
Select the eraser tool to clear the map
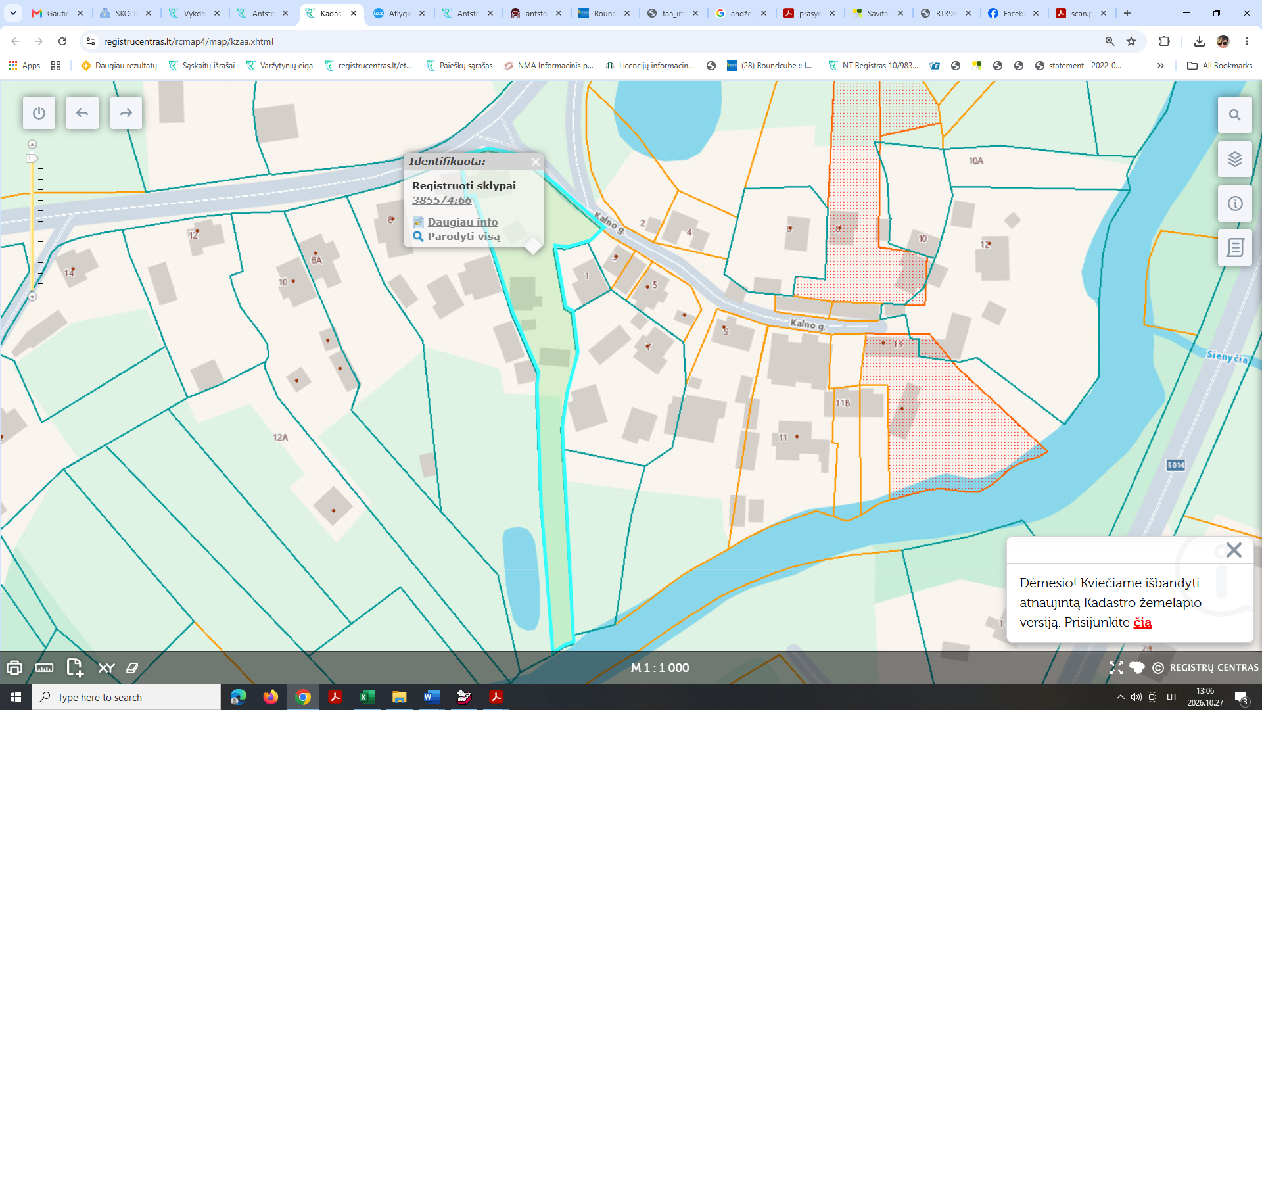pyautogui.click(x=132, y=668)
